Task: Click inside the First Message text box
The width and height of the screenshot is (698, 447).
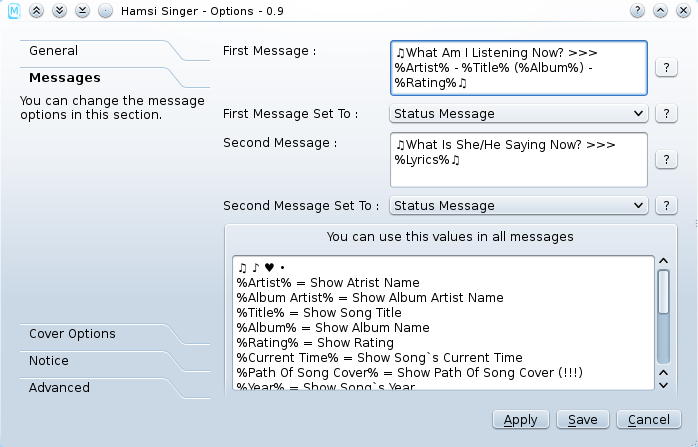Action: (x=519, y=68)
